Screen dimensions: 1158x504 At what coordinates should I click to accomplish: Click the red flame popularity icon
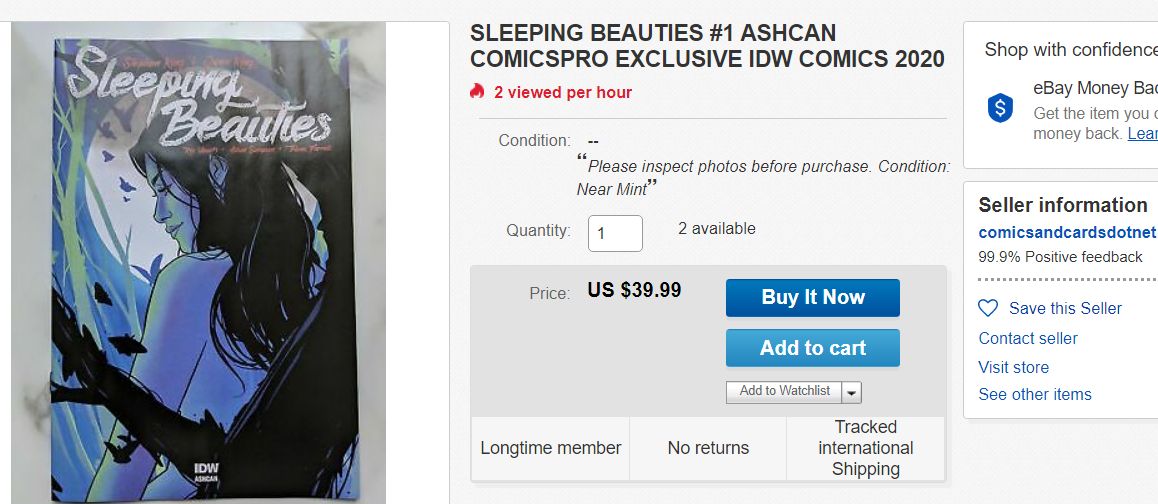477,92
